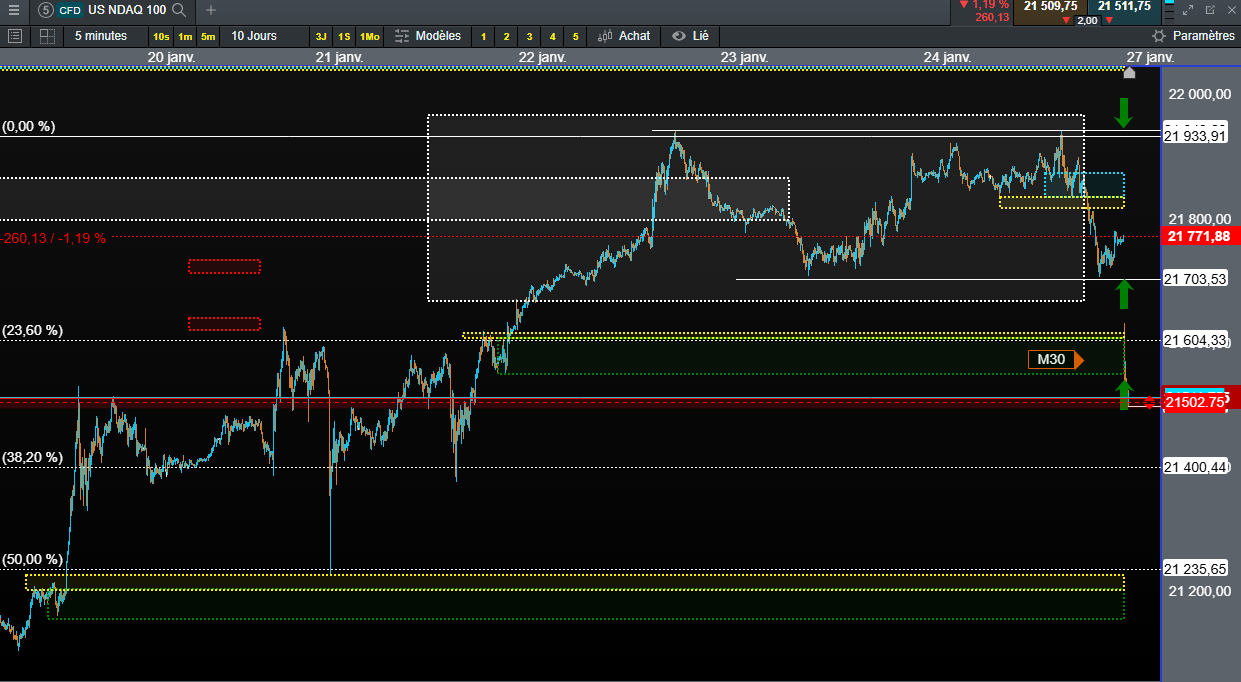Open the list view icon in toolbar

[15, 36]
